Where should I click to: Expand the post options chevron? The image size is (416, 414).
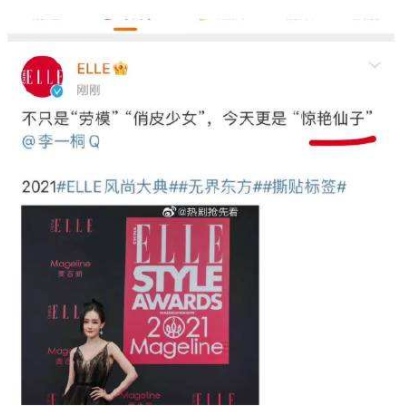click(x=375, y=65)
